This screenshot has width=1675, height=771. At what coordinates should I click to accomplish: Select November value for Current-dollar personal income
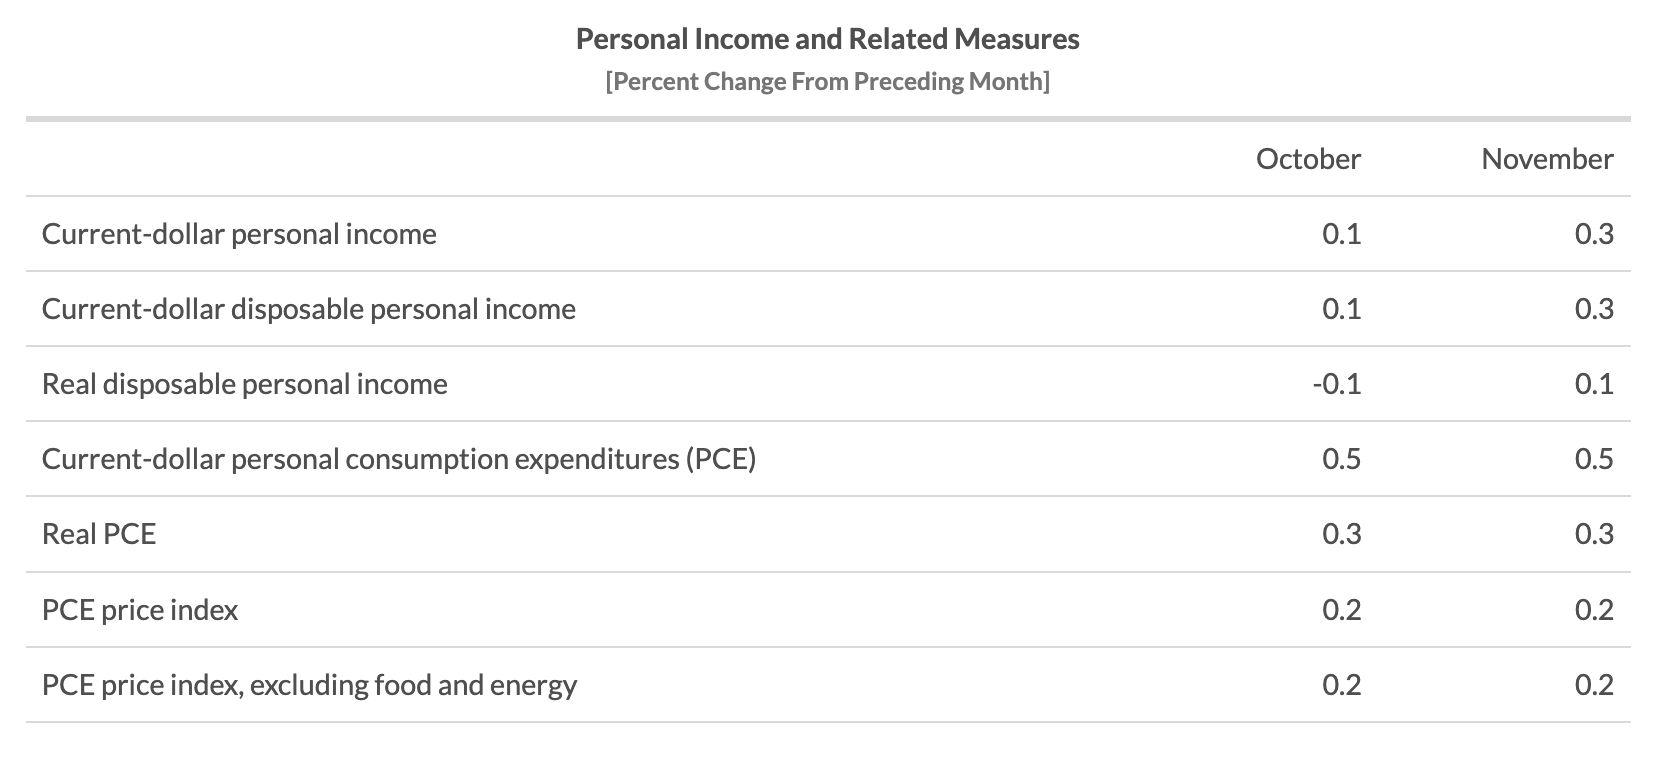pyautogui.click(x=1593, y=234)
